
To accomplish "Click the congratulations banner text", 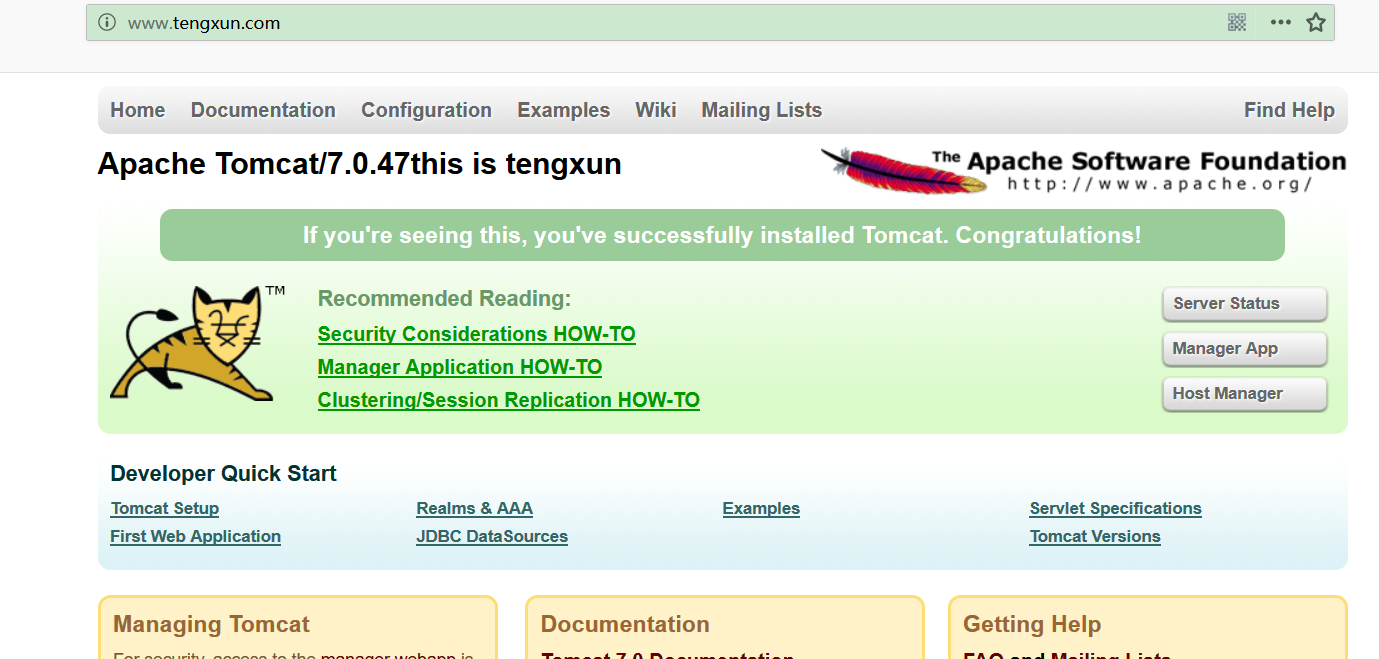I will [722, 236].
